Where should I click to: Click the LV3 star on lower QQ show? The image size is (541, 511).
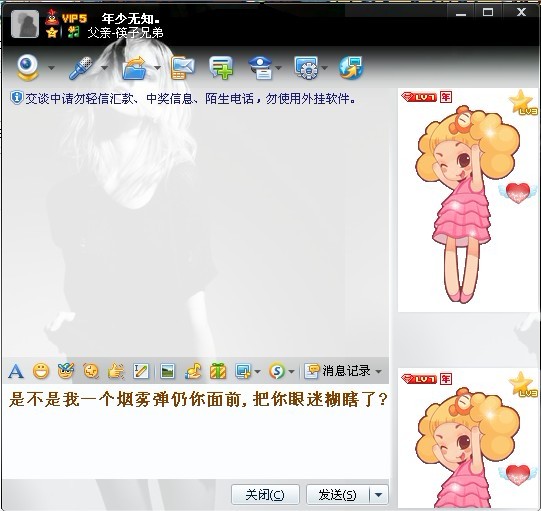click(523, 384)
